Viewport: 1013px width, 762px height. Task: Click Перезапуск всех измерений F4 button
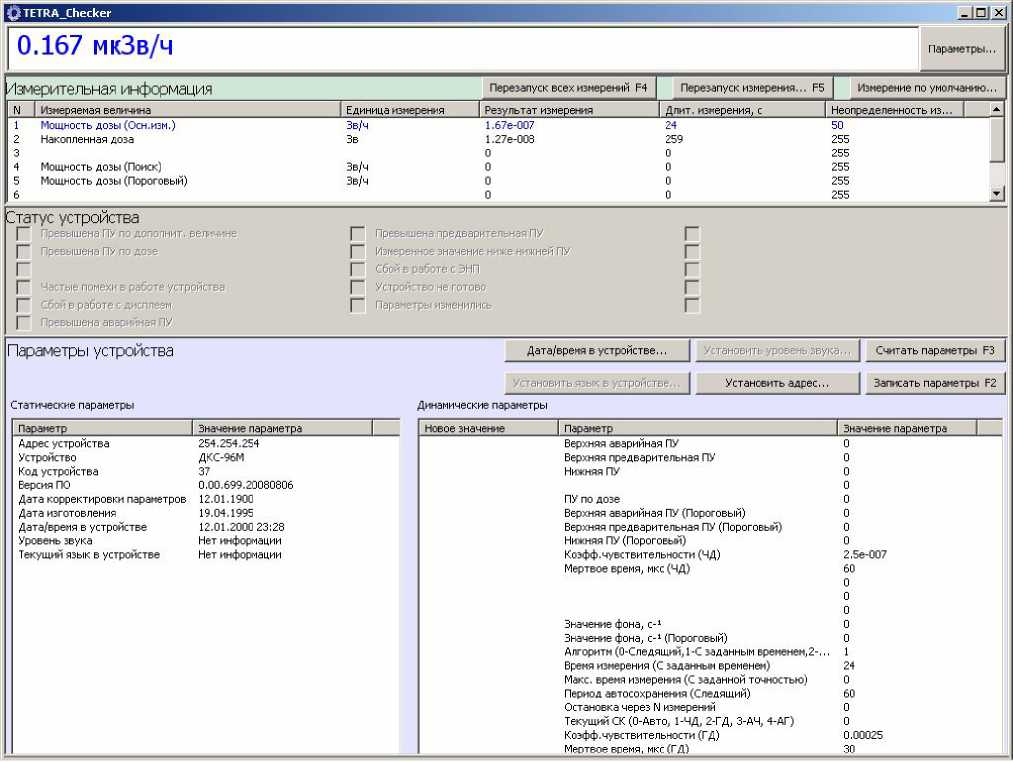tap(568, 88)
